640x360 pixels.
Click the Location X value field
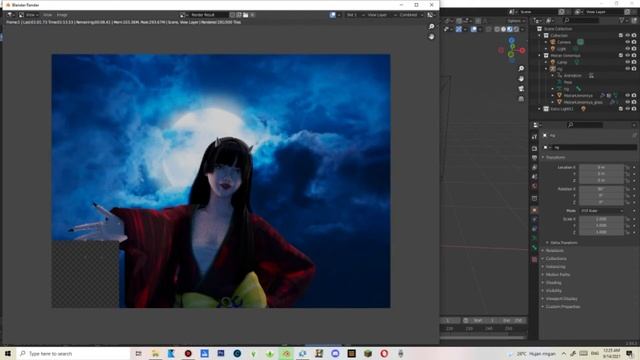pos(601,167)
